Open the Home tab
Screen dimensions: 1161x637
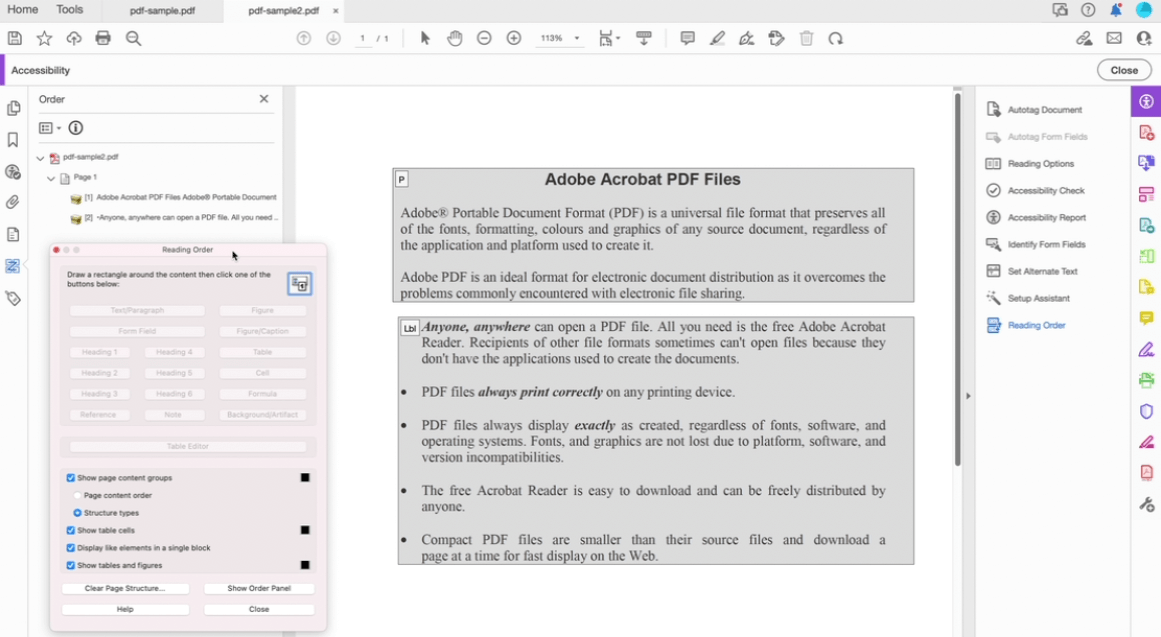[22, 10]
